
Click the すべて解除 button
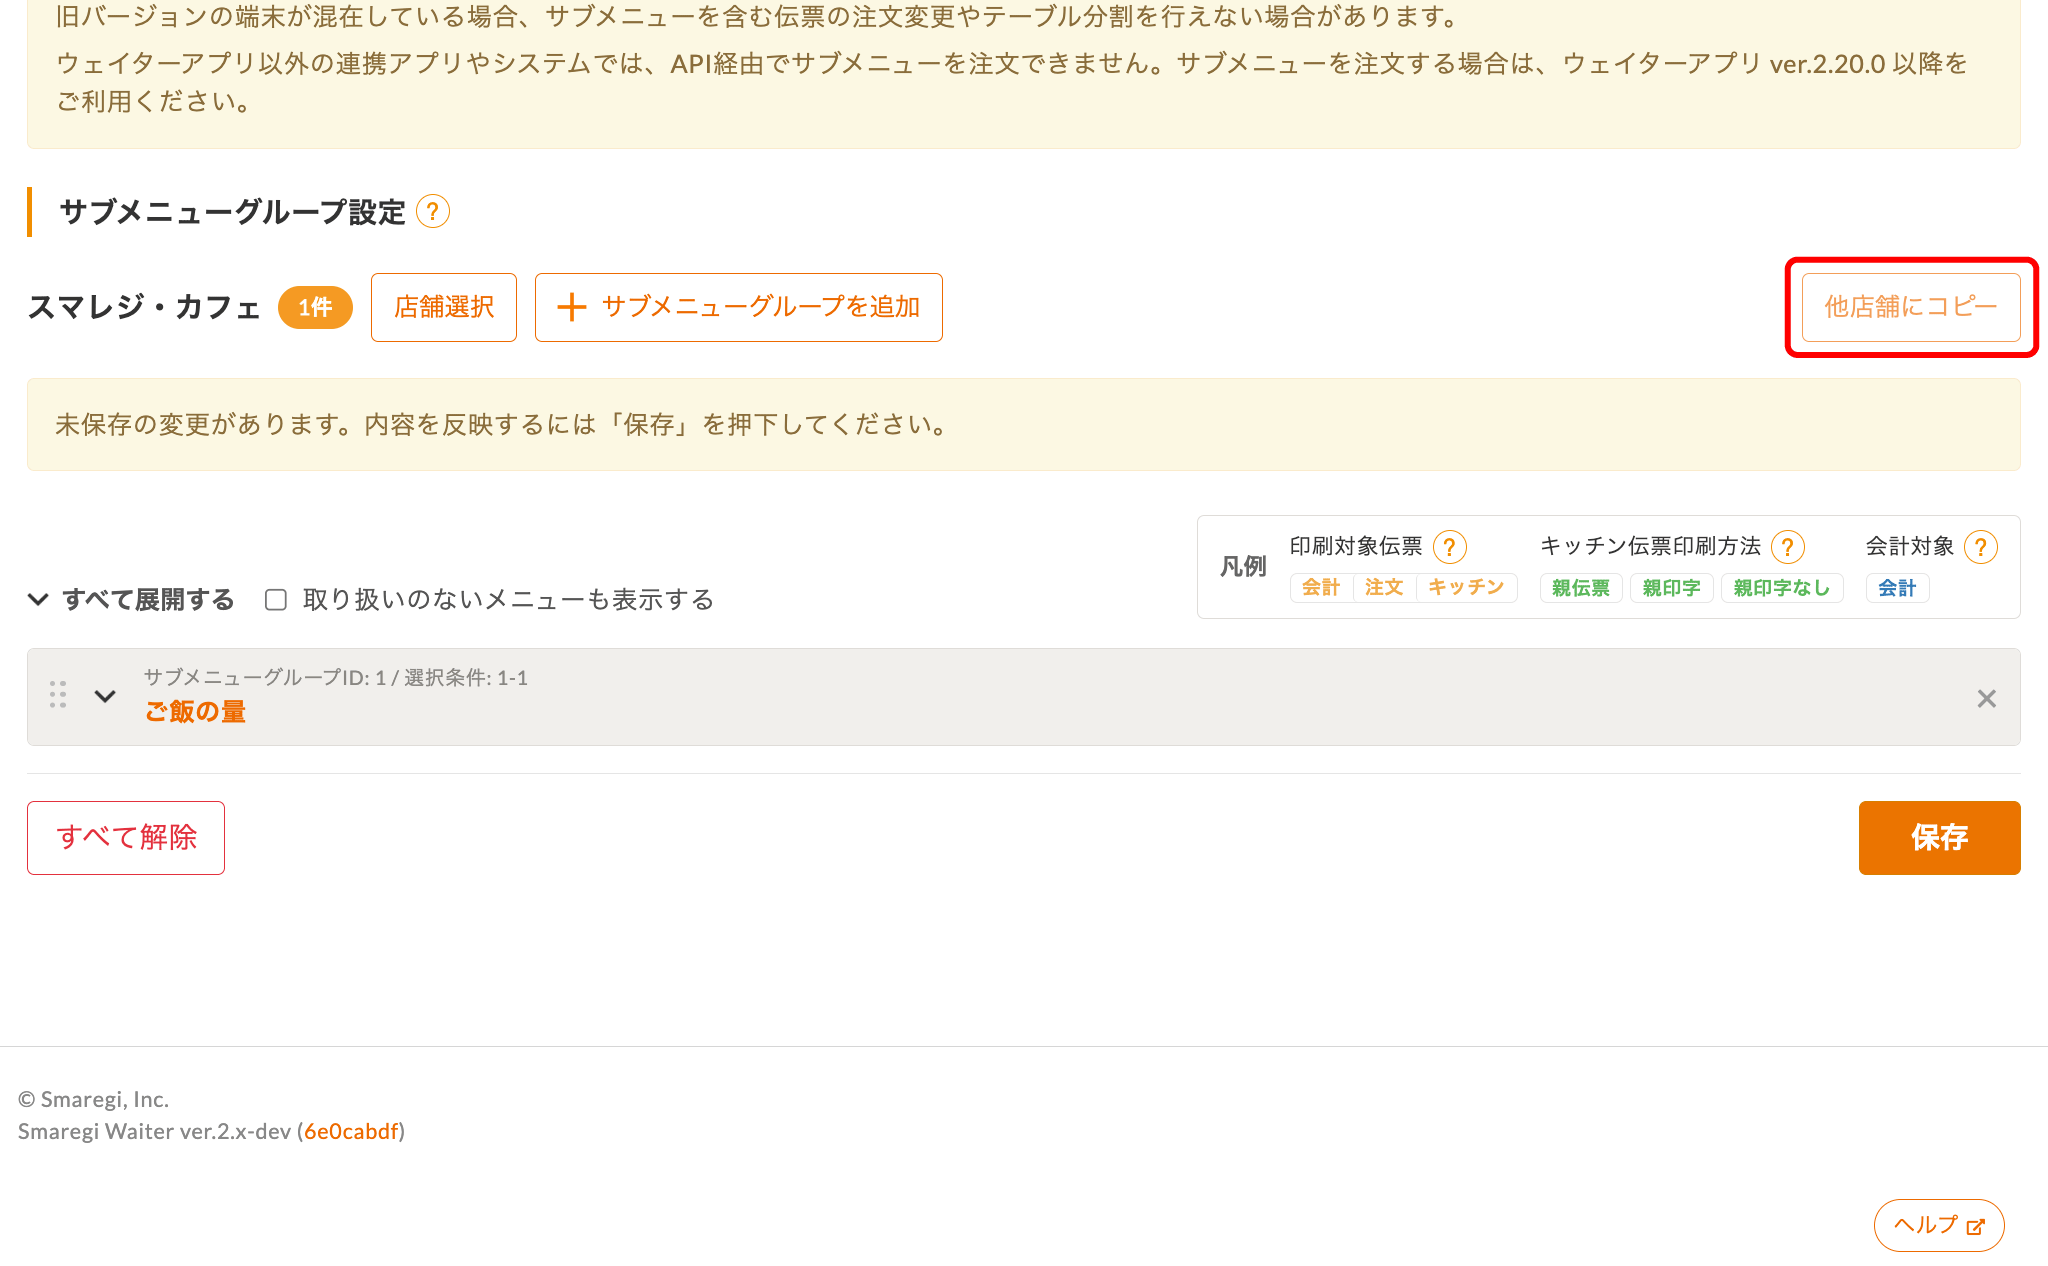[x=126, y=838]
